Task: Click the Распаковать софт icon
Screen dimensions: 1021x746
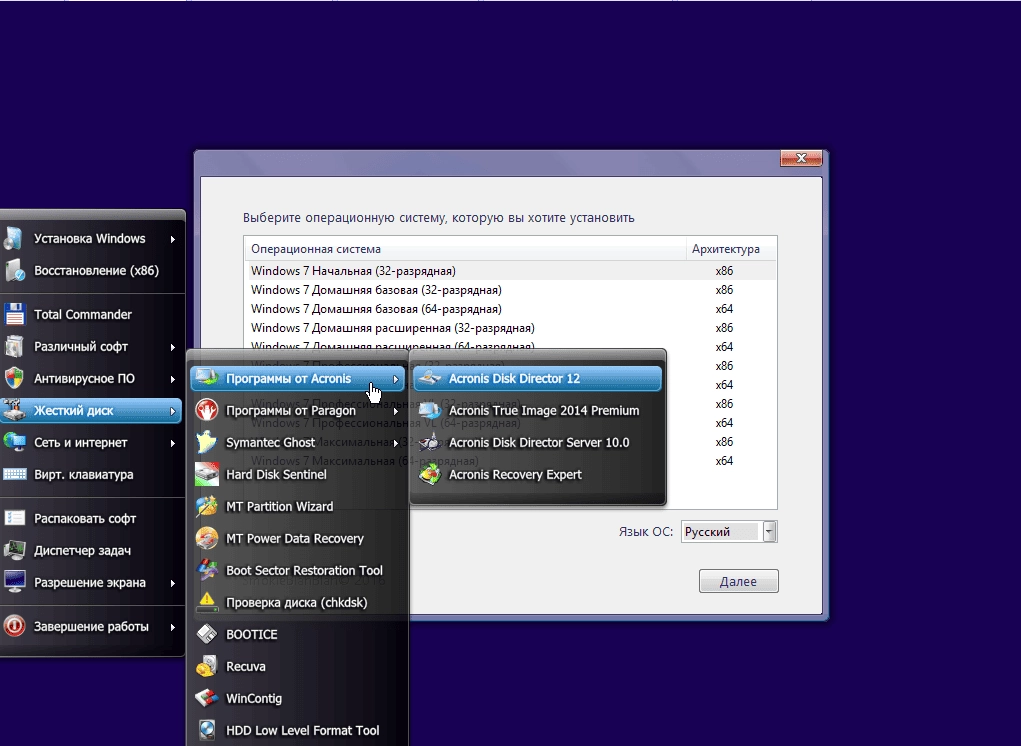Action: coord(14,518)
